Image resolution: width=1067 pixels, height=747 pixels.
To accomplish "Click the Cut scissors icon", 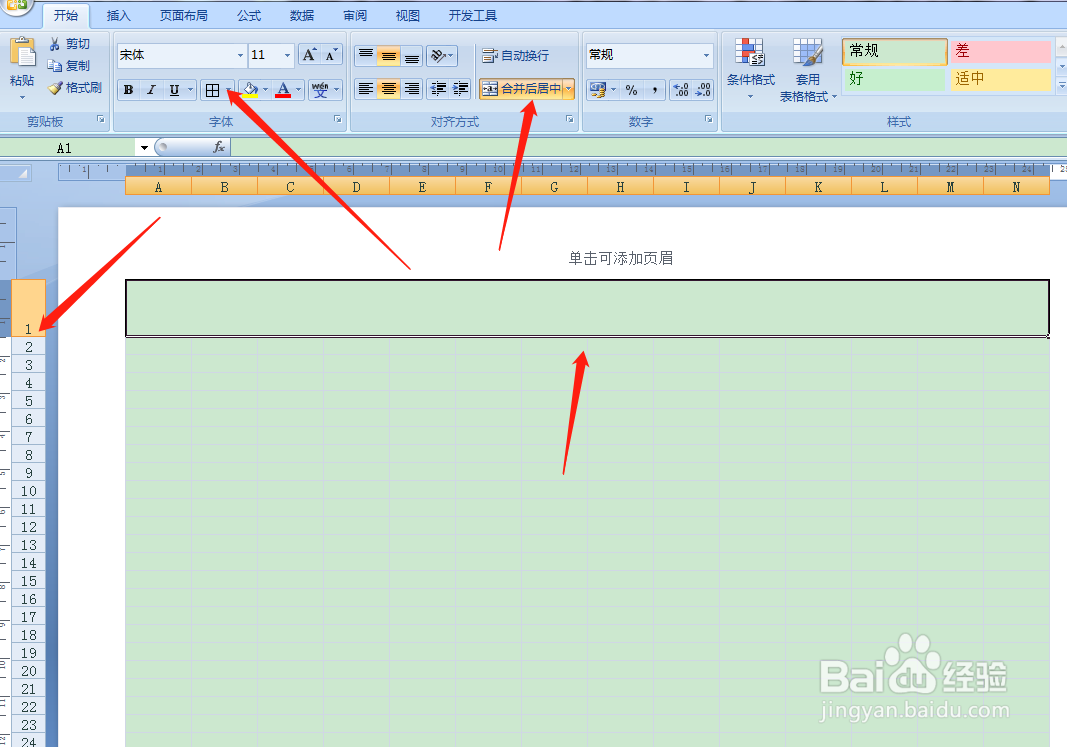I will (x=55, y=44).
